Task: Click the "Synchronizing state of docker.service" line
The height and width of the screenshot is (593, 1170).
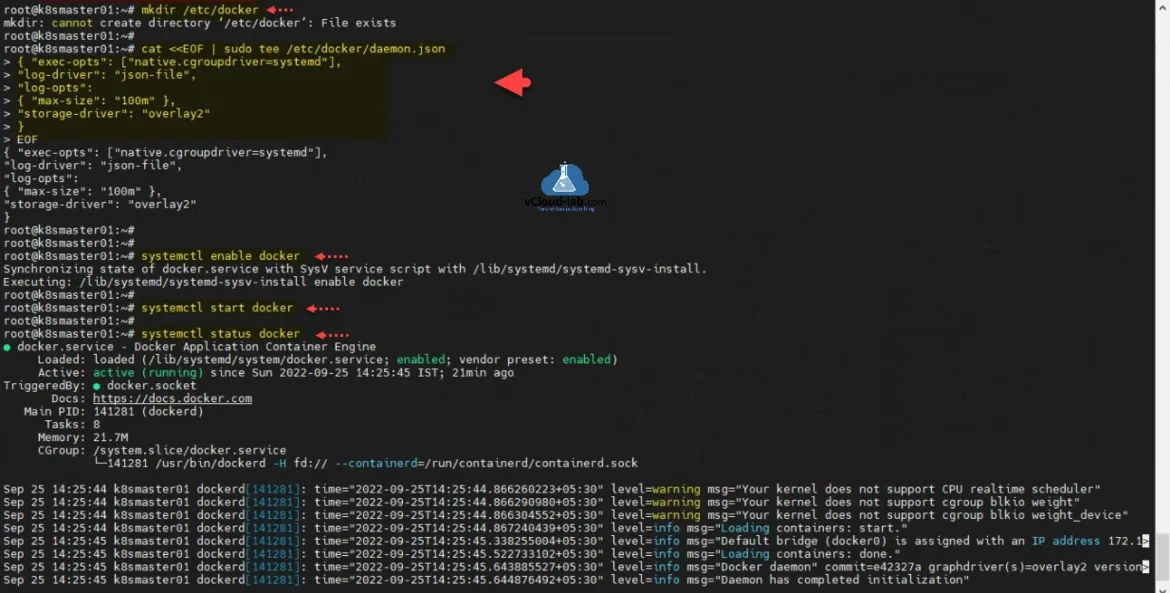Action: pos(354,269)
